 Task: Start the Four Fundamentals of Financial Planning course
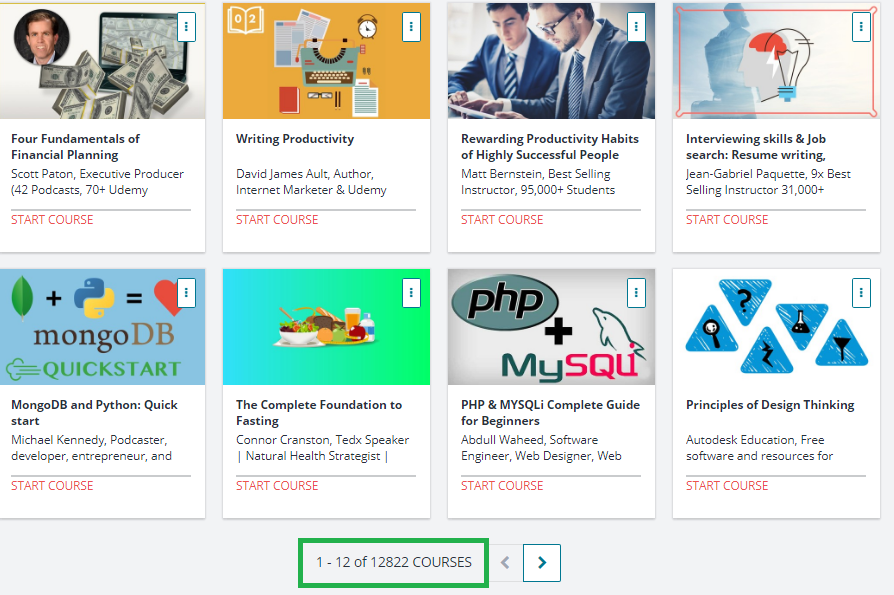tap(52, 219)
